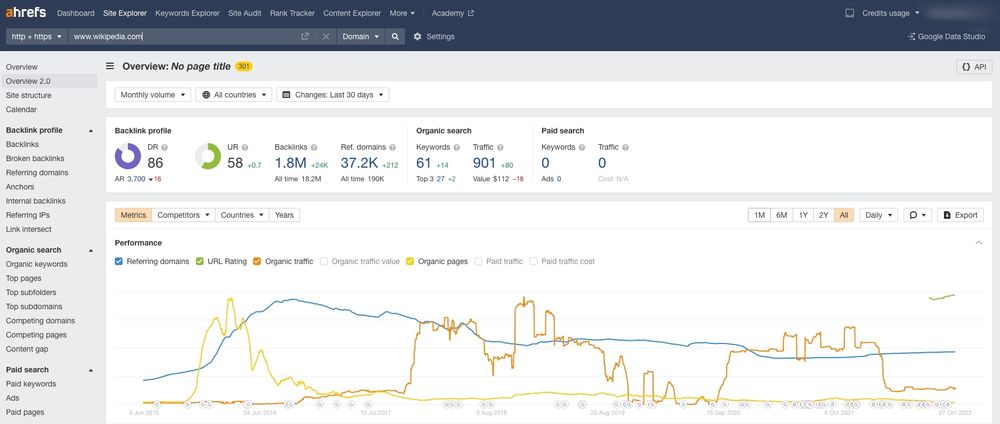Viewport: 1000px width, 424px height.
Task: Open Keywords Explorer
Action: coord(188,13)
